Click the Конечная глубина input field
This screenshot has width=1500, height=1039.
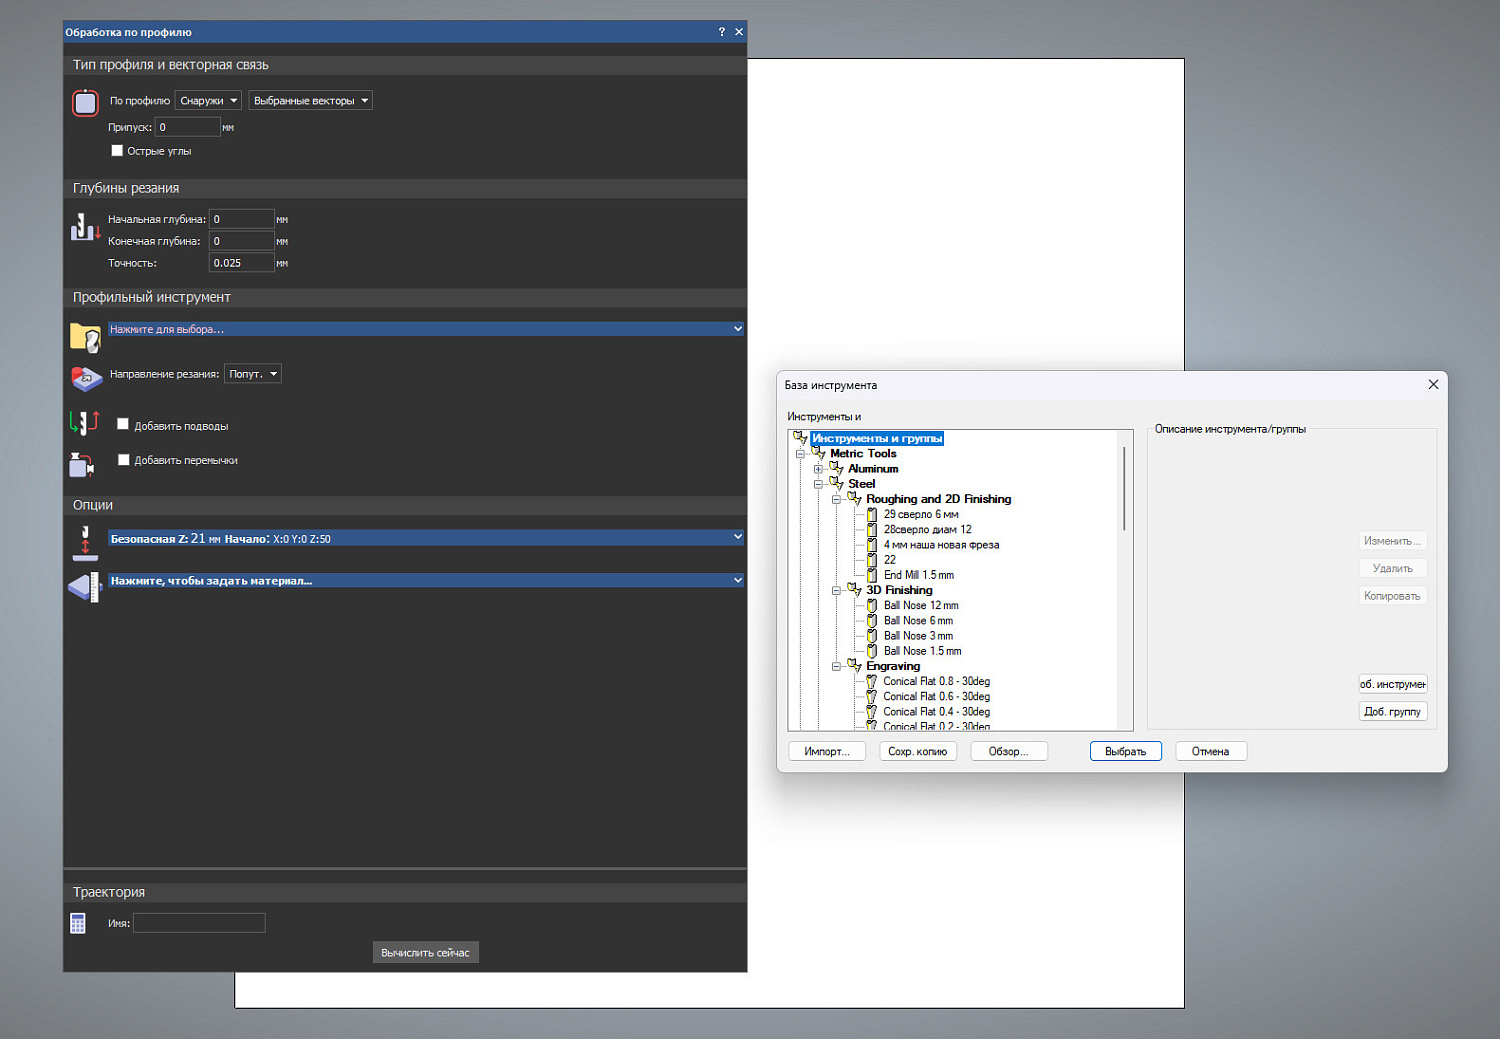[x=241, y=241]
